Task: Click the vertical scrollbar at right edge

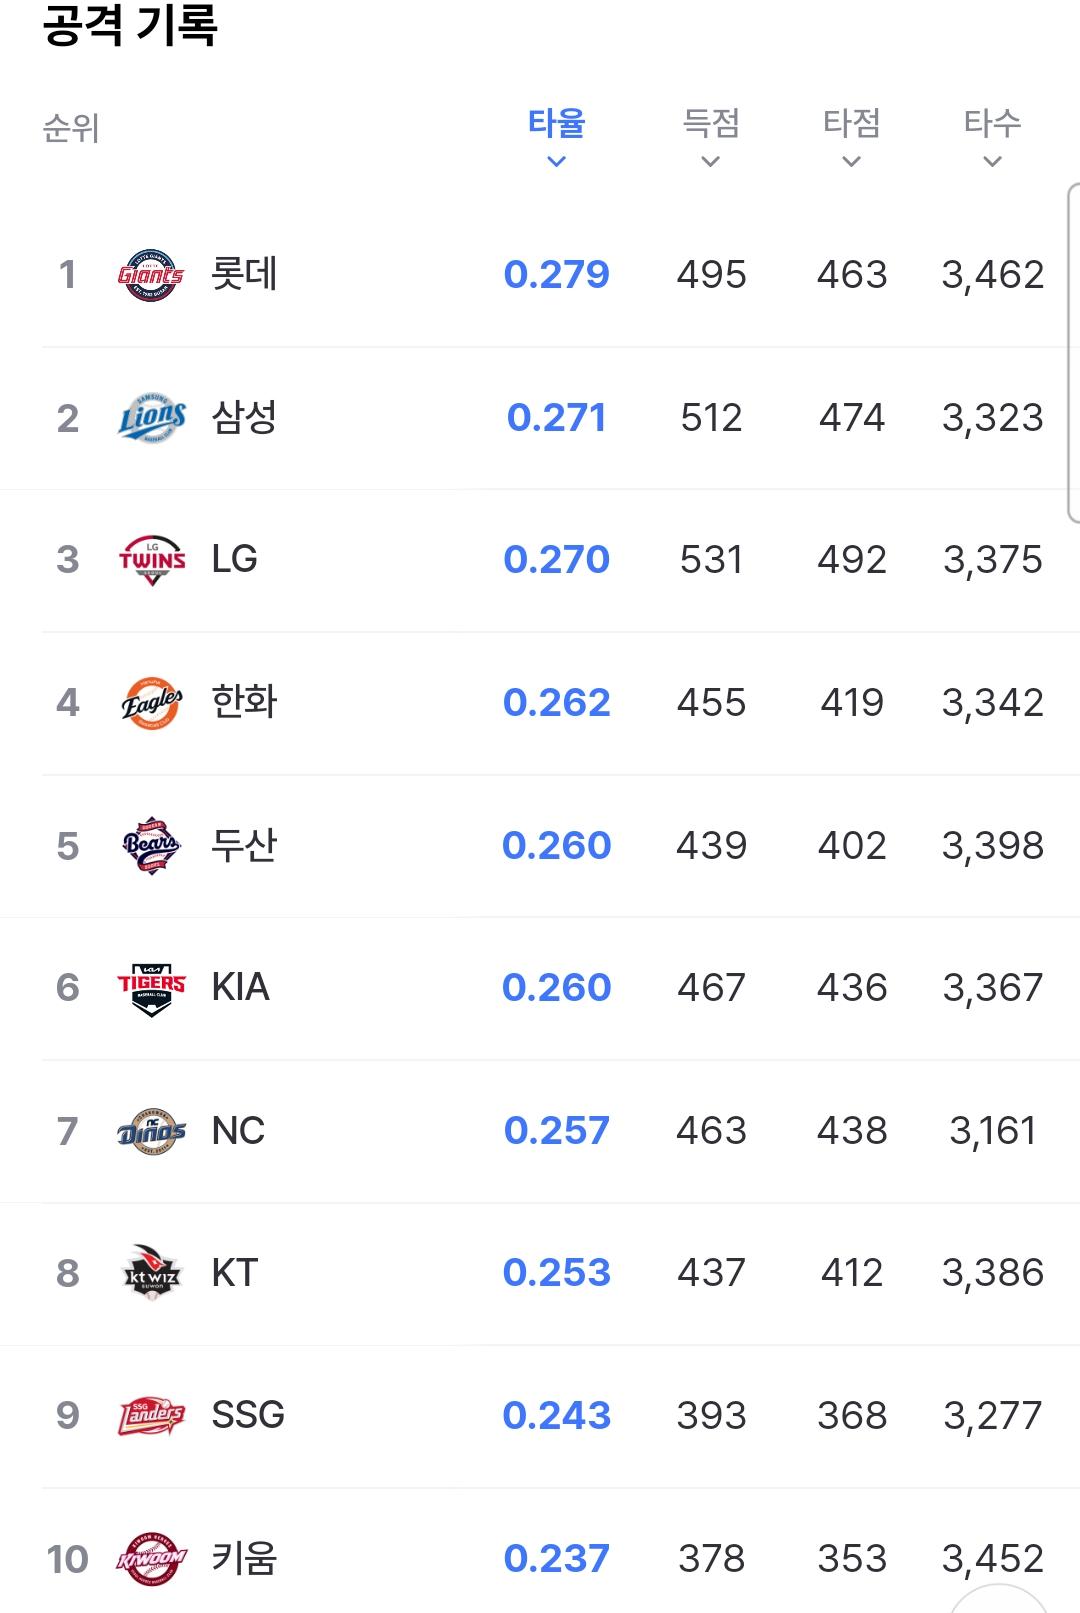Action: coord(1073,353)
